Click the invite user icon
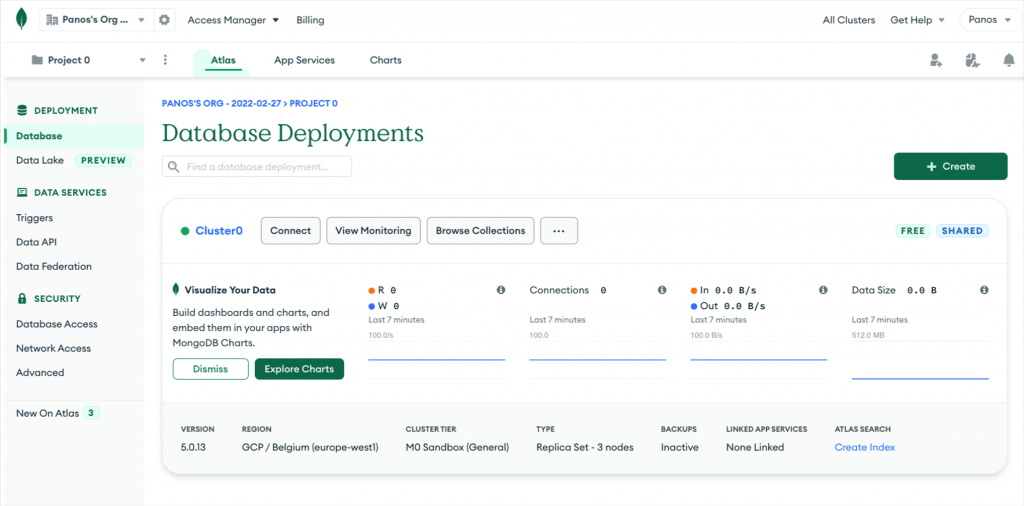This screenshot has width=1024, height=506. [x=936, y=60]
